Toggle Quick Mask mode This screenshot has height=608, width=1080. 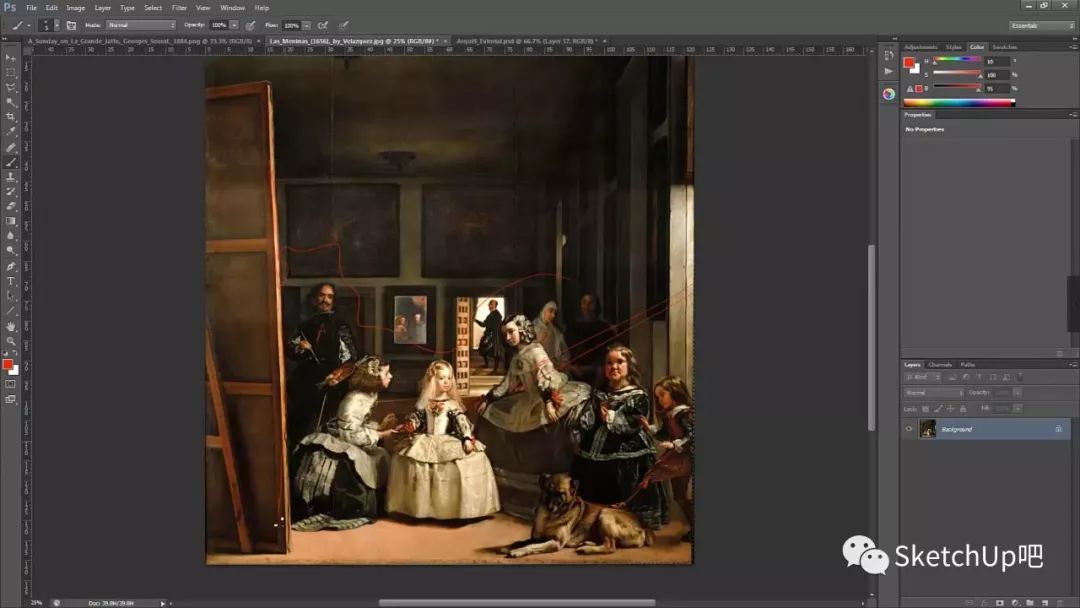point(10,384)
